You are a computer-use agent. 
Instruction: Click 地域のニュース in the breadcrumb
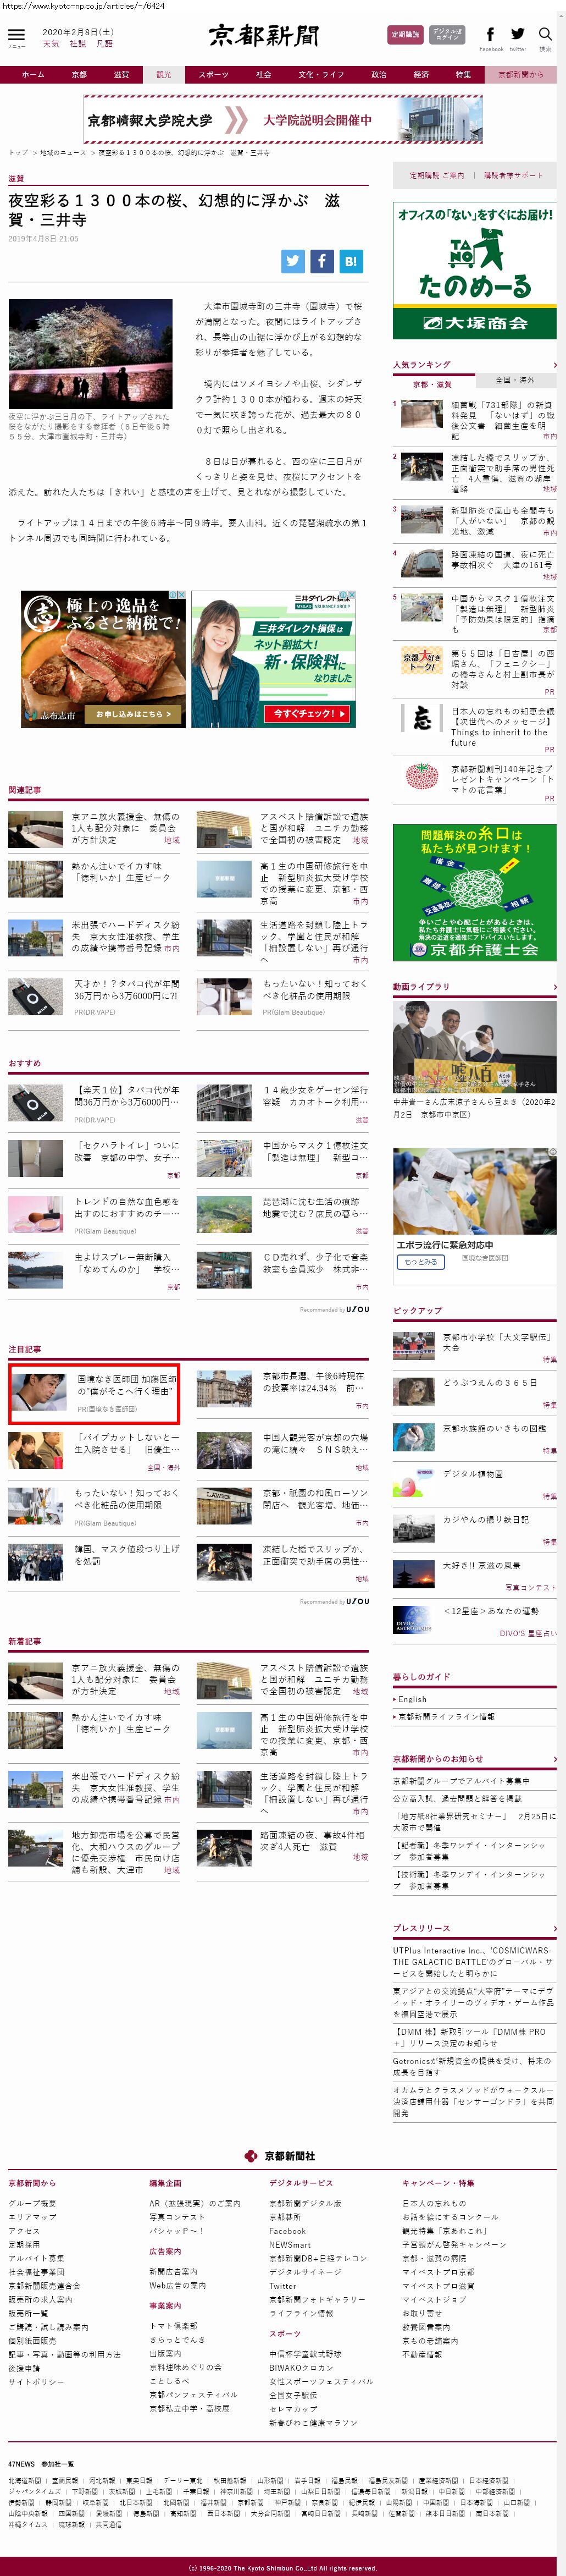click(63, 153)
